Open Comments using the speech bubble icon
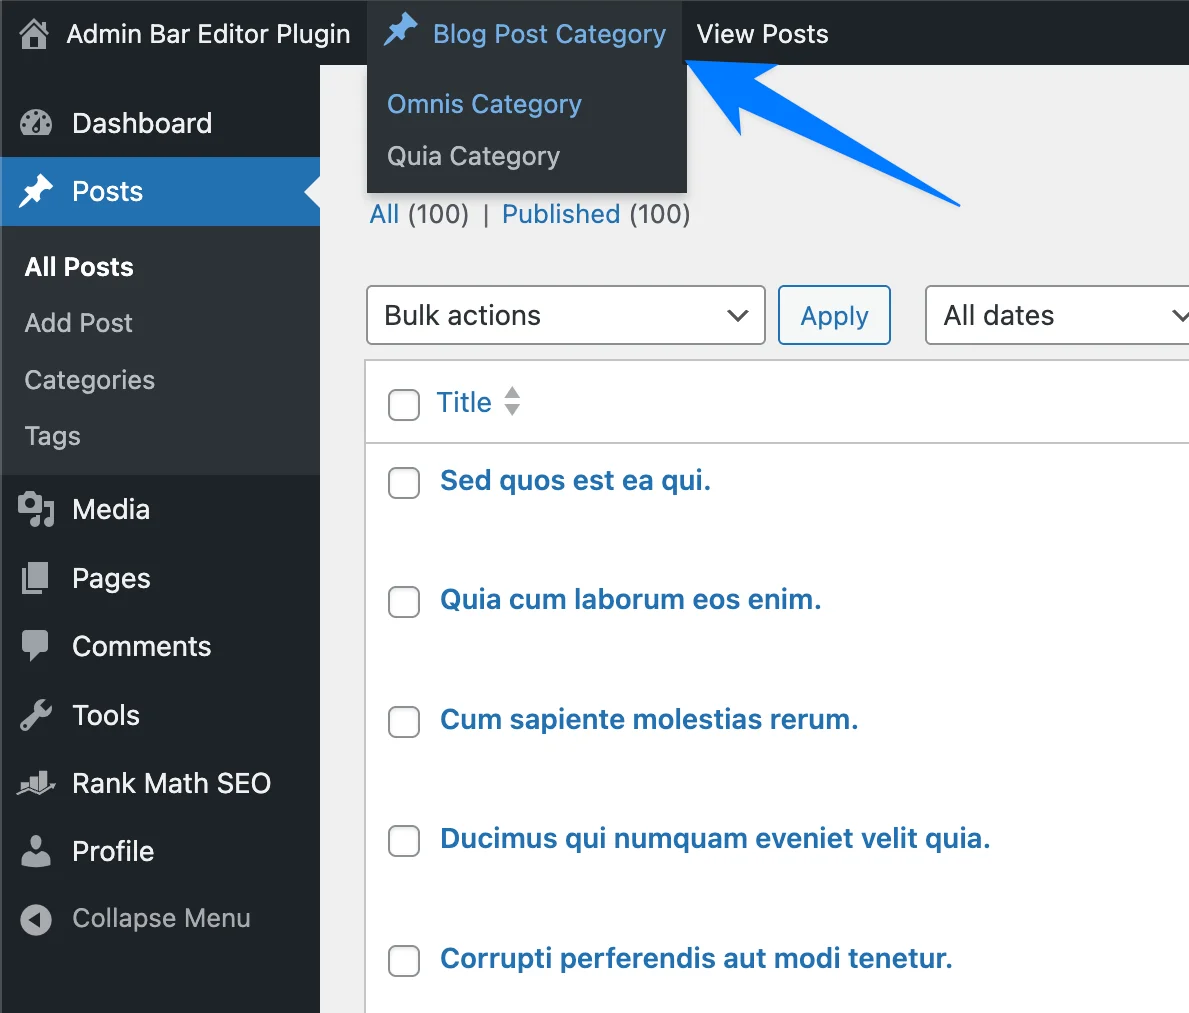The width and height of the screenshot is (1189, 1013). 34,646
